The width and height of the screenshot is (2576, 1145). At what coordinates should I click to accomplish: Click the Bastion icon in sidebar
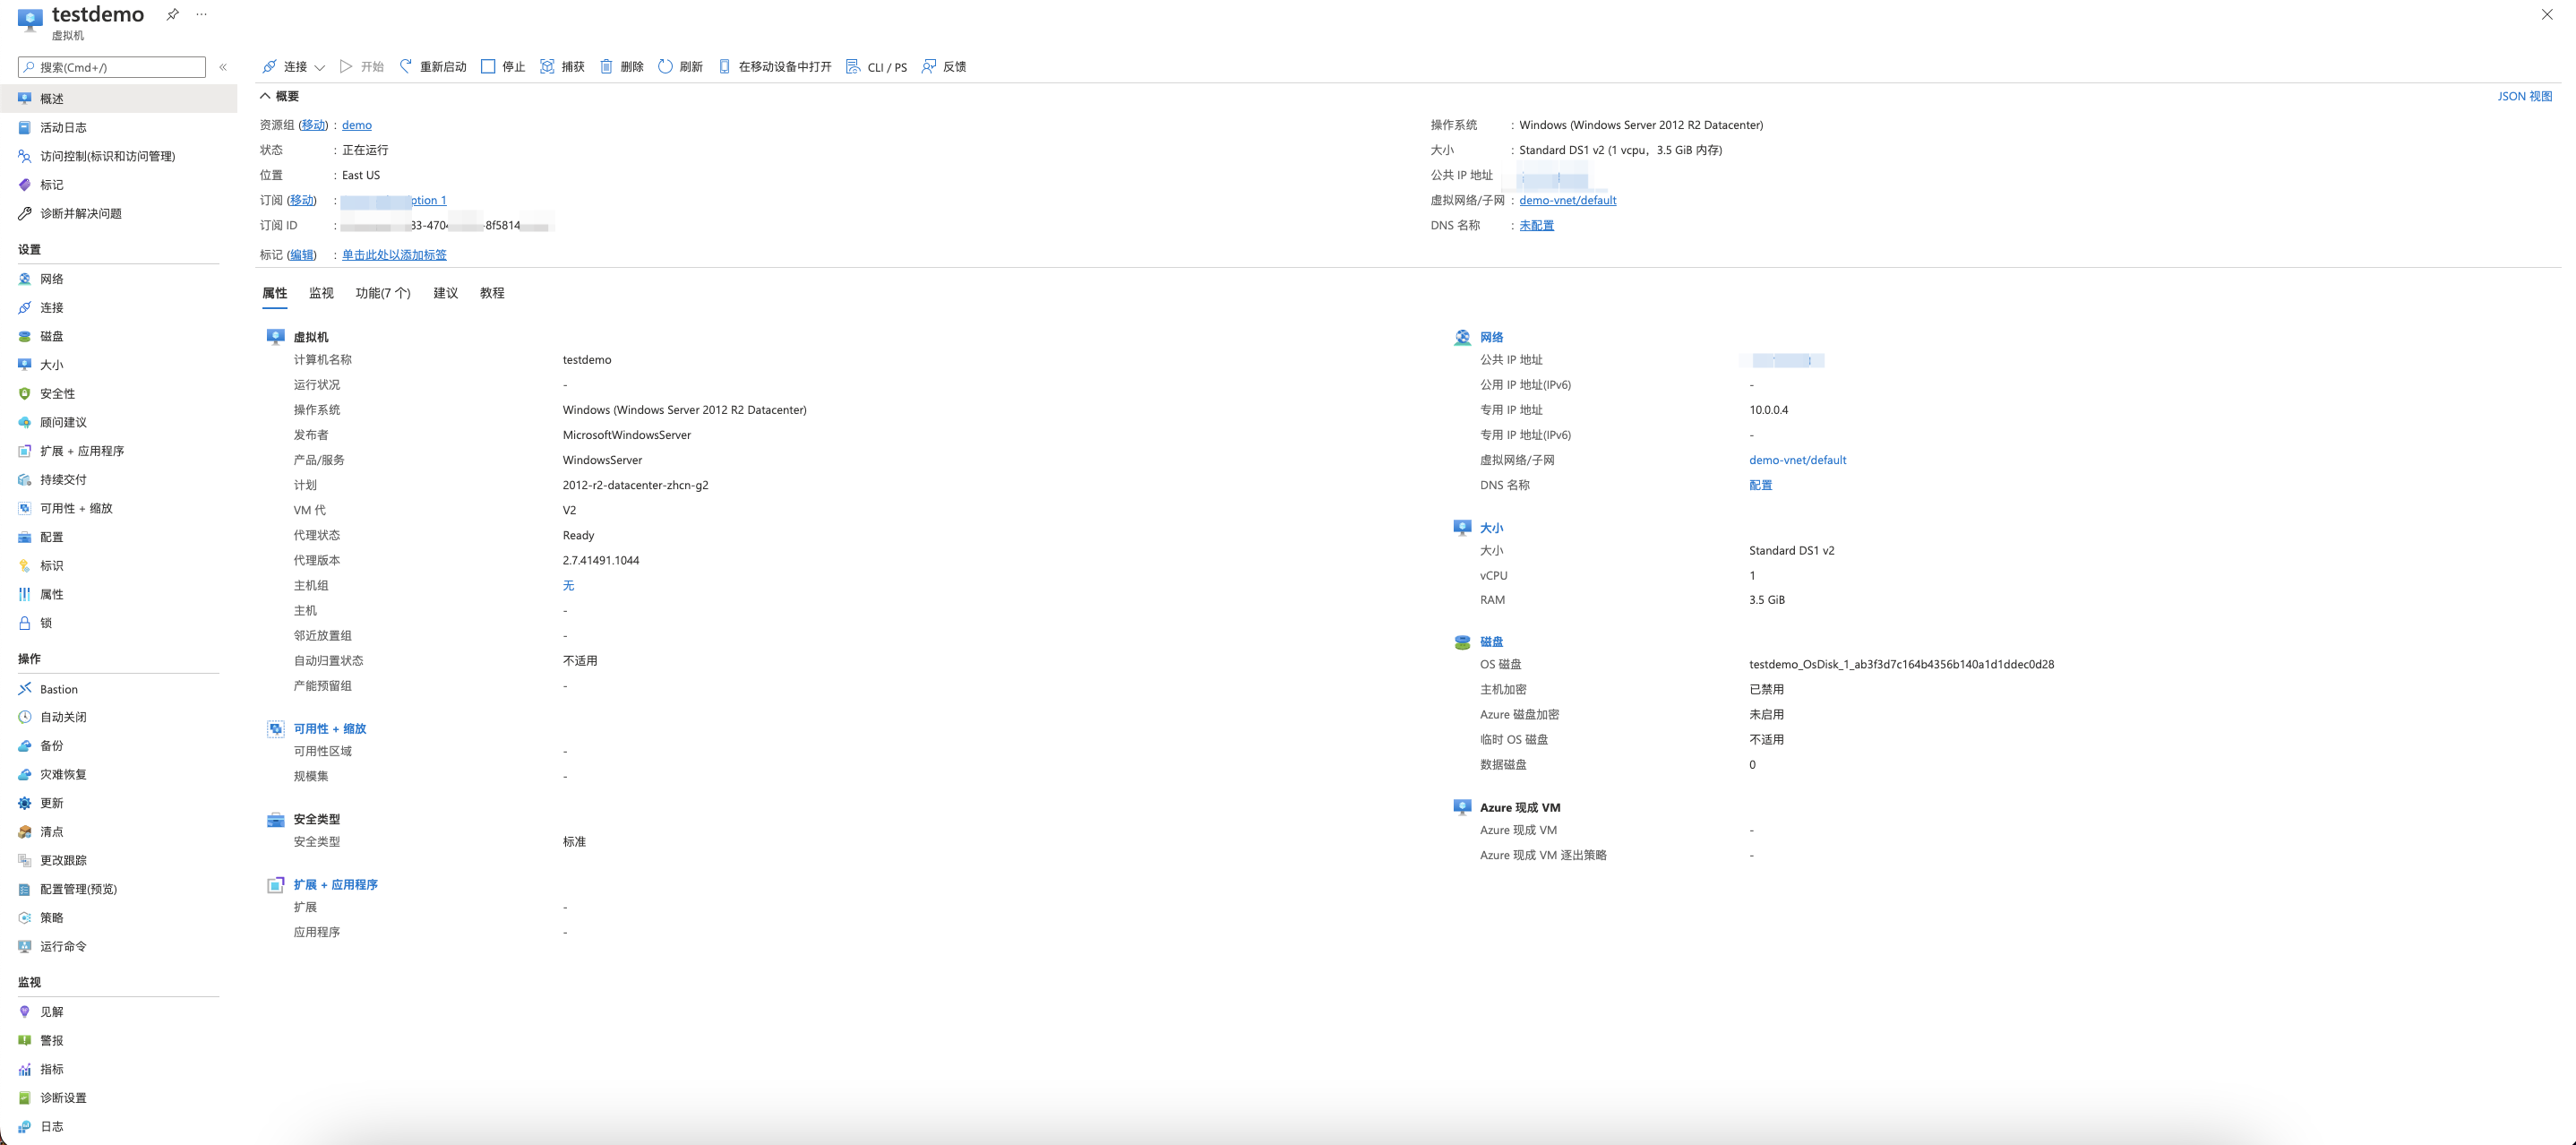[x=25, y=689]
